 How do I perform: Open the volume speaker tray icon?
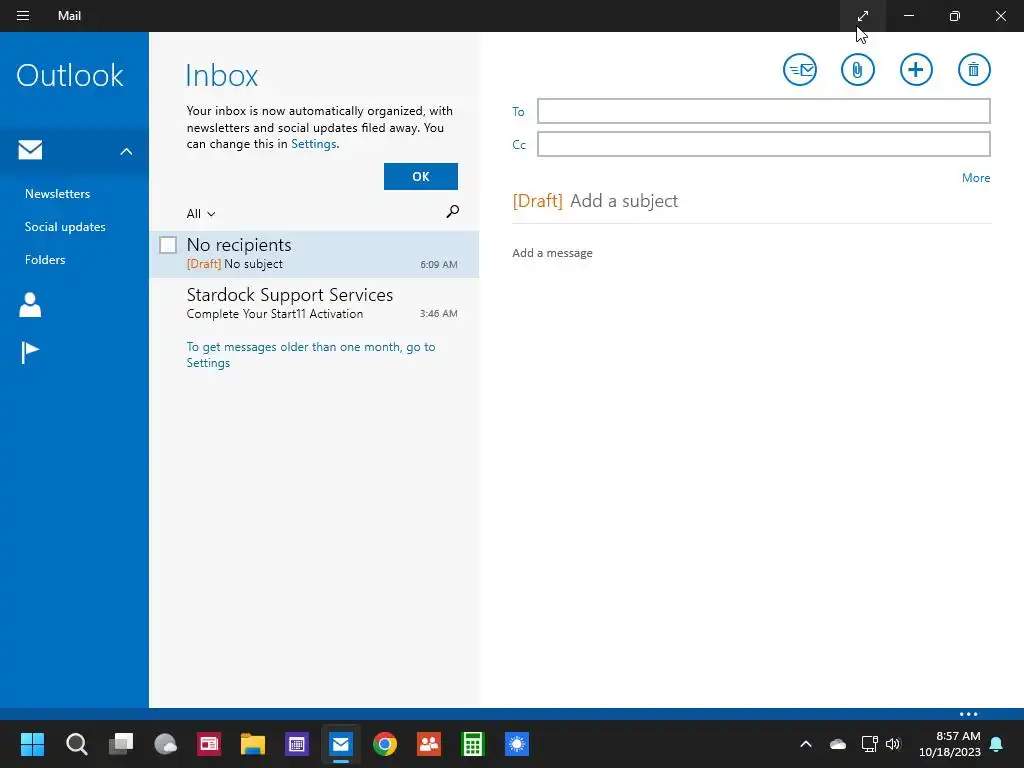pyautogui.click(x=893, y=744)
